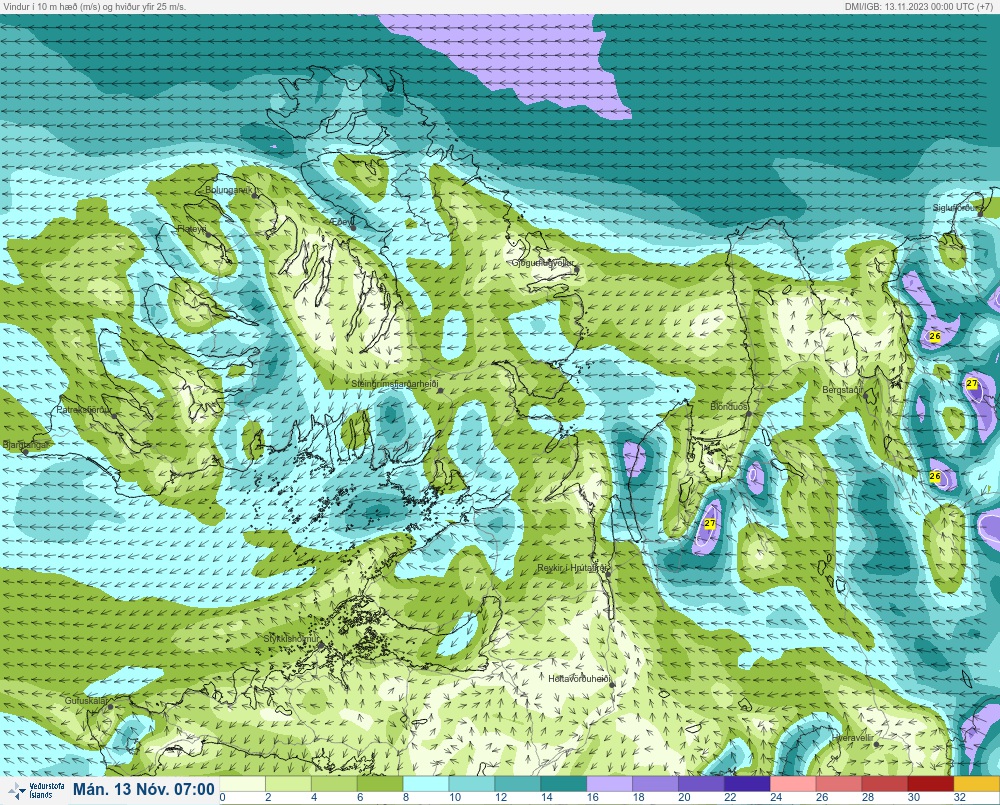1000x805 pixels.
Task: Click the Bjargtangar station label
Action: point(24,445)
